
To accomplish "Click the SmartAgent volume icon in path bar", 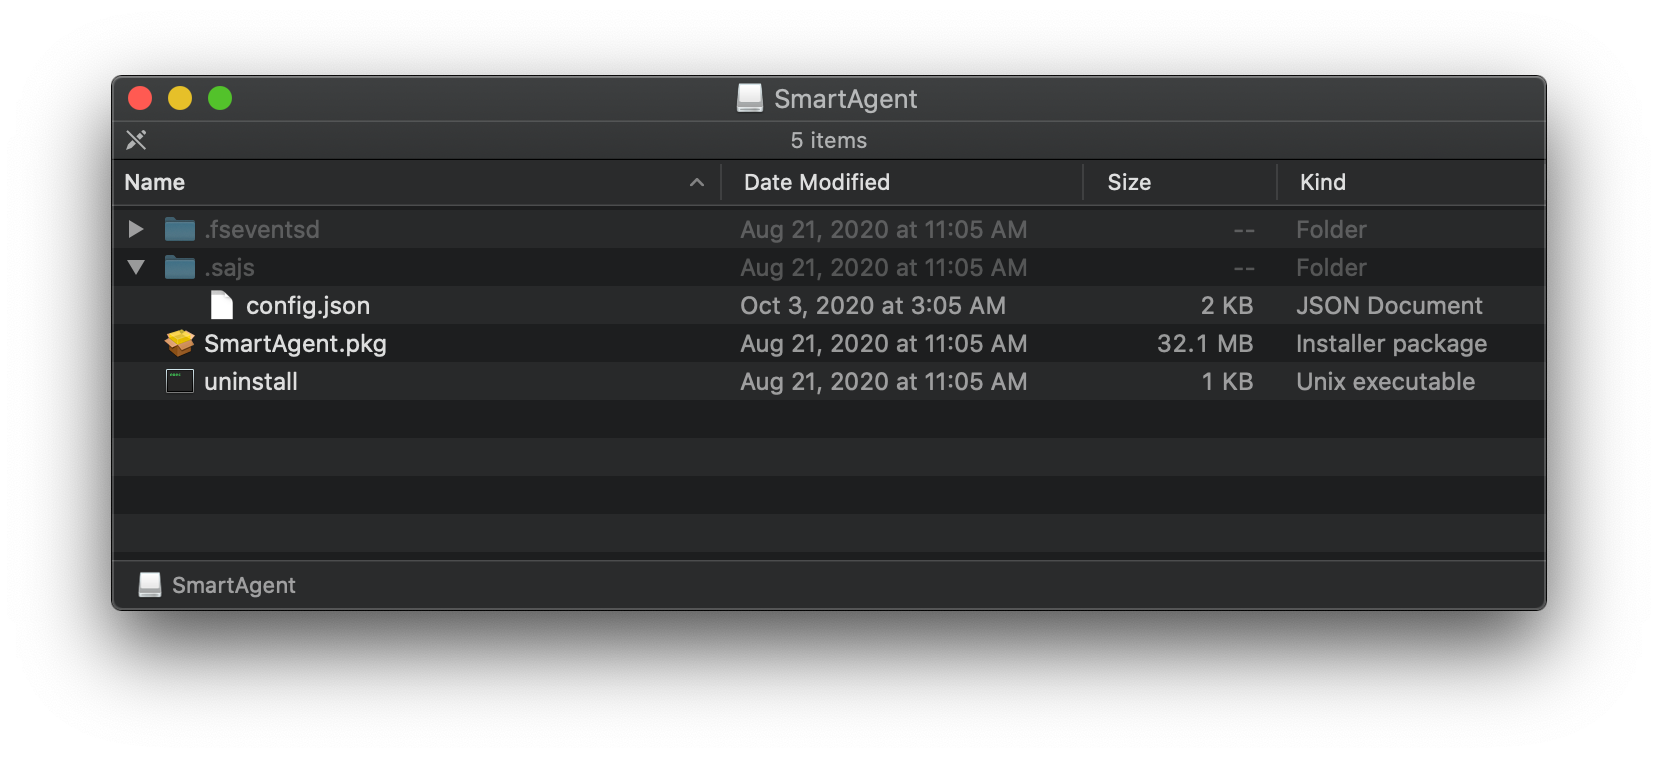I will tap(150, 585).
